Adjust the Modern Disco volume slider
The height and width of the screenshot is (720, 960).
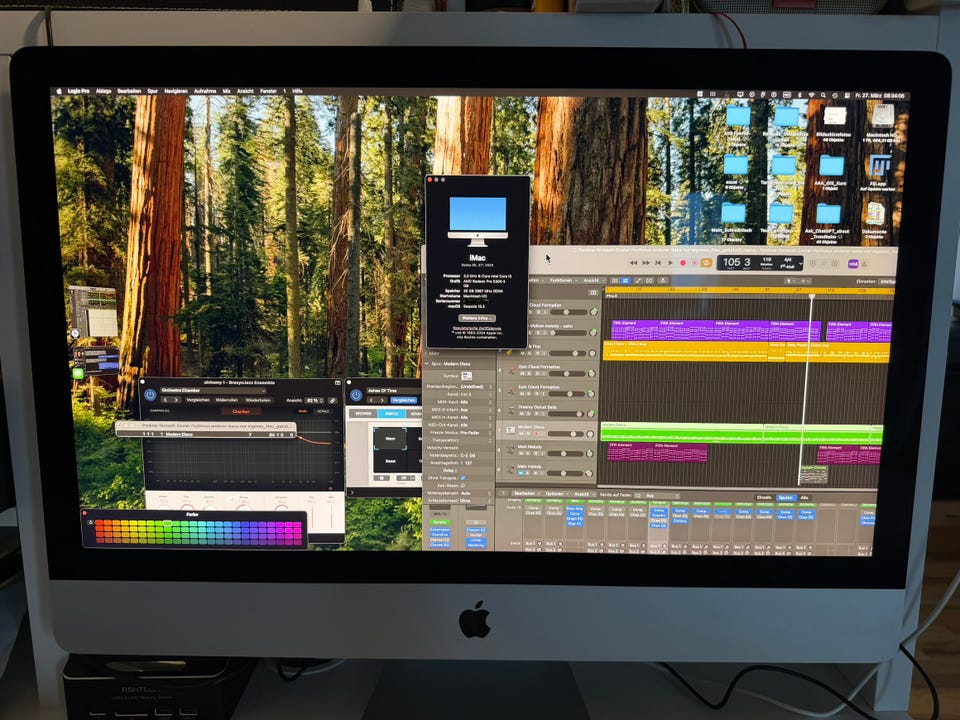565,434
